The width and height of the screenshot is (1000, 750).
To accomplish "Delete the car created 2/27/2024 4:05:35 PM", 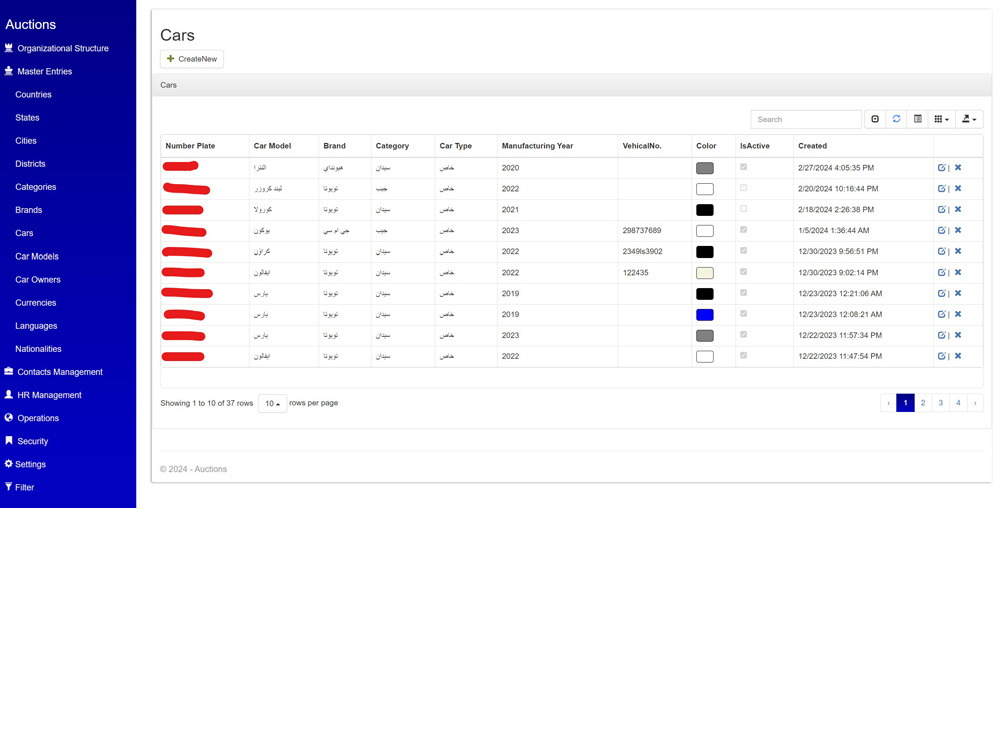I will click(x=958, y=168).
